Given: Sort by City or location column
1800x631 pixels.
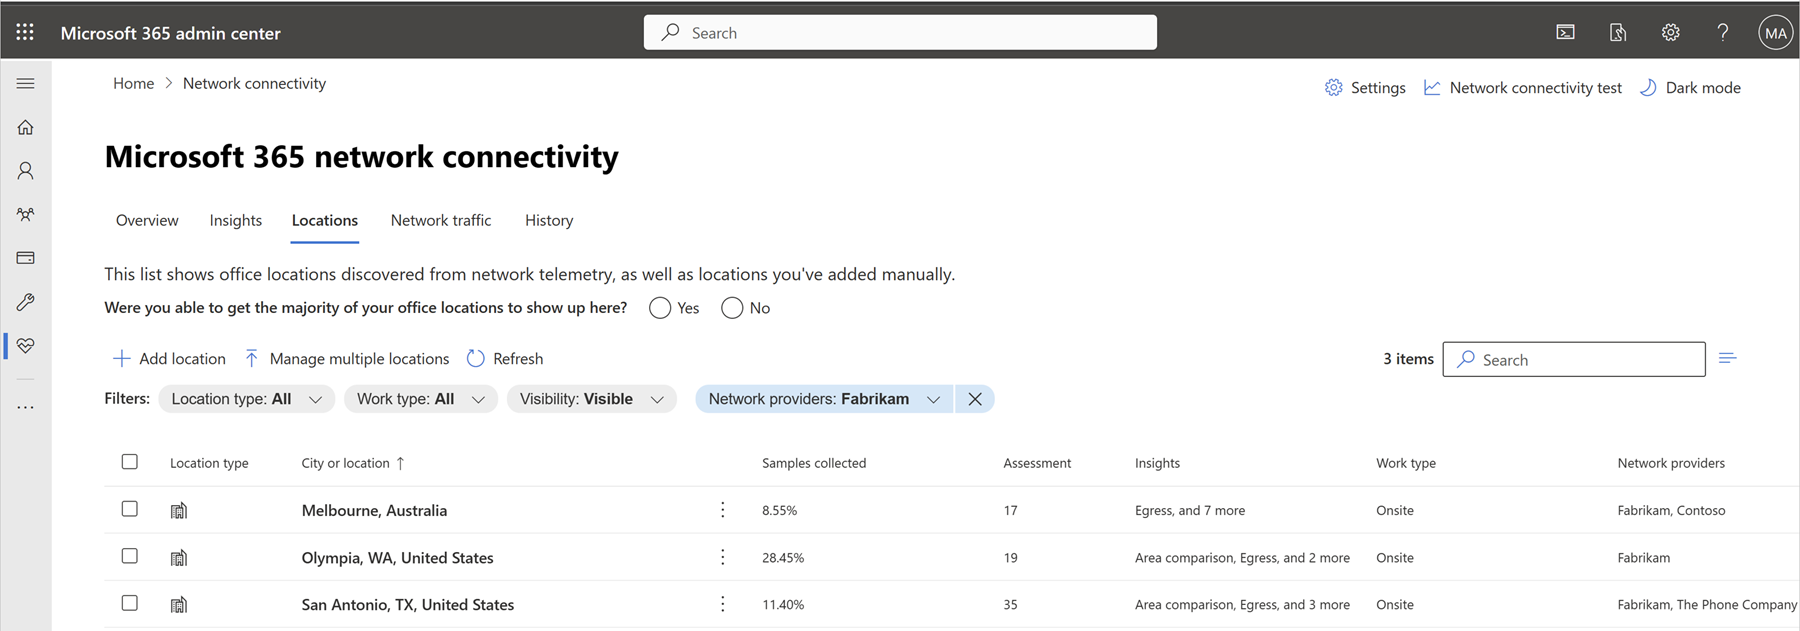Looking at the screenshot, I should (353, 463).
